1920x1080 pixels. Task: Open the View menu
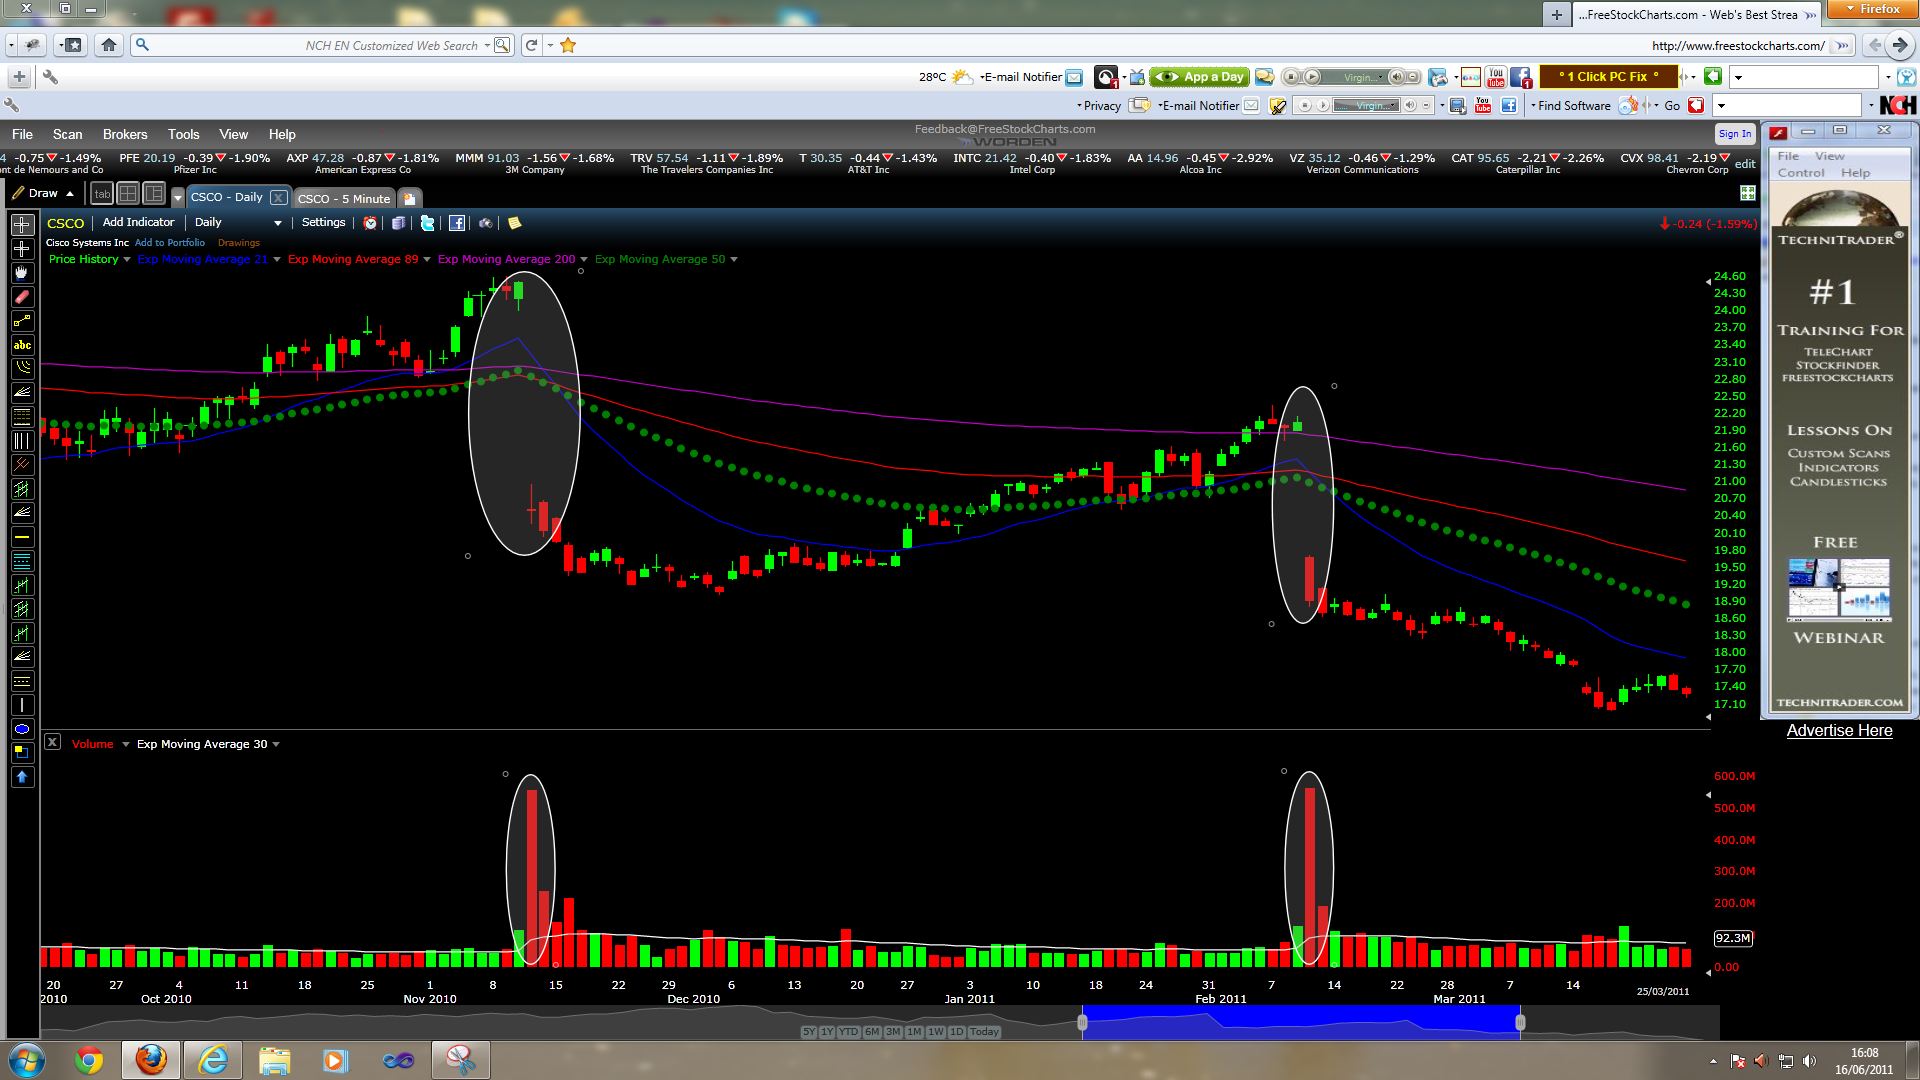233,134
